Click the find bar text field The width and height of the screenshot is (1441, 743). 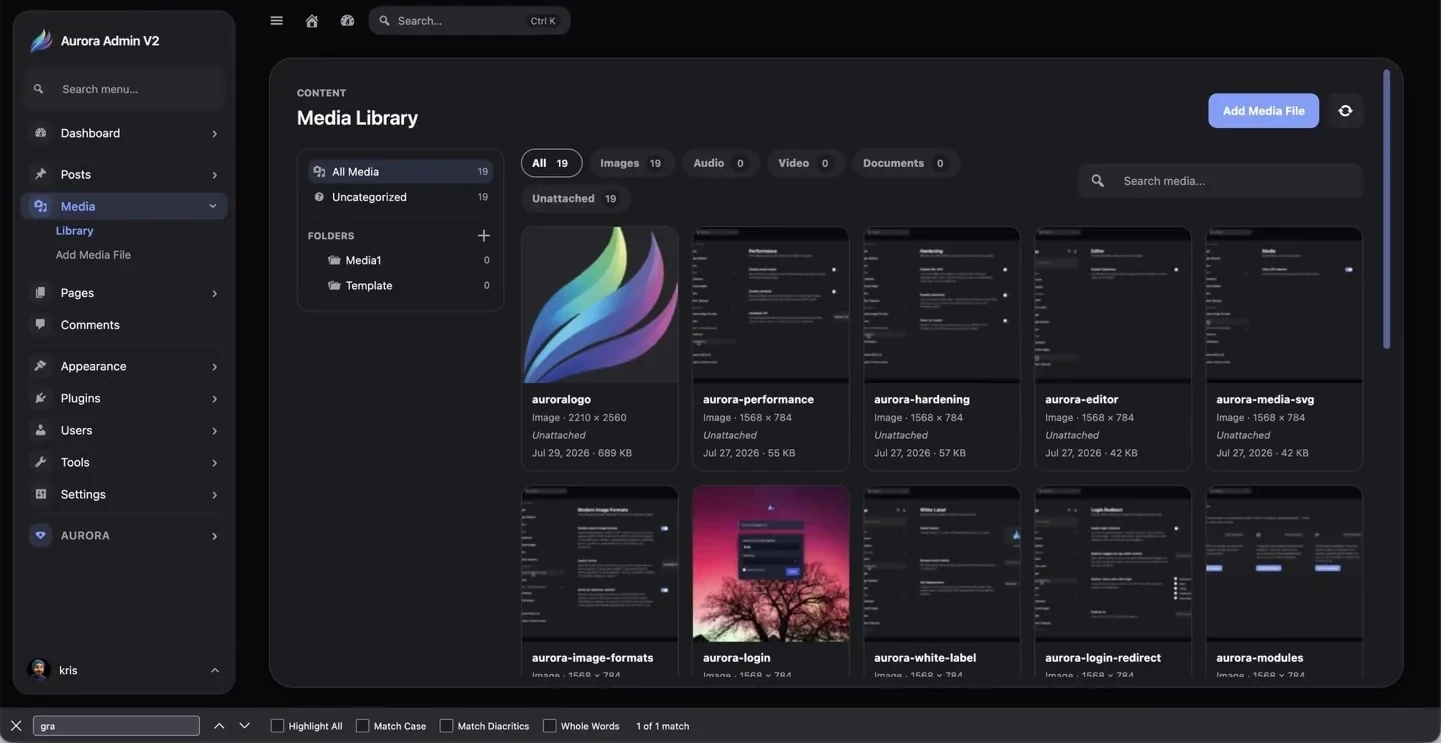(116, 726)
